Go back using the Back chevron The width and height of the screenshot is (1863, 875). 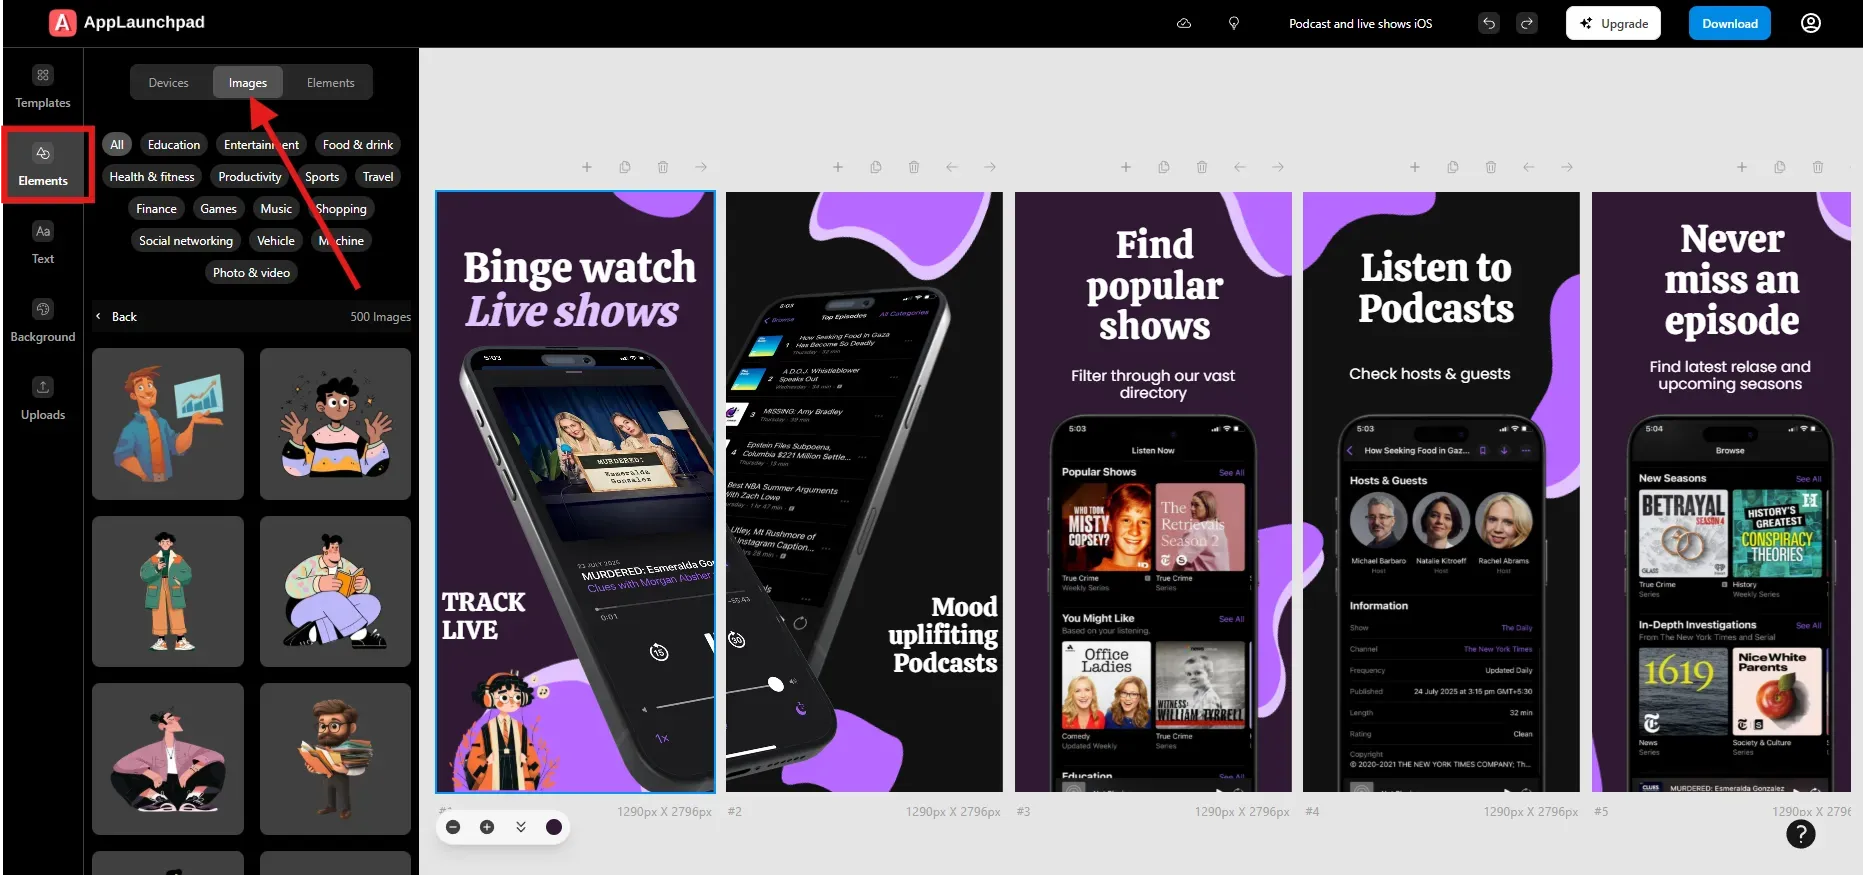pyautogui.click(x=99, y=317)
